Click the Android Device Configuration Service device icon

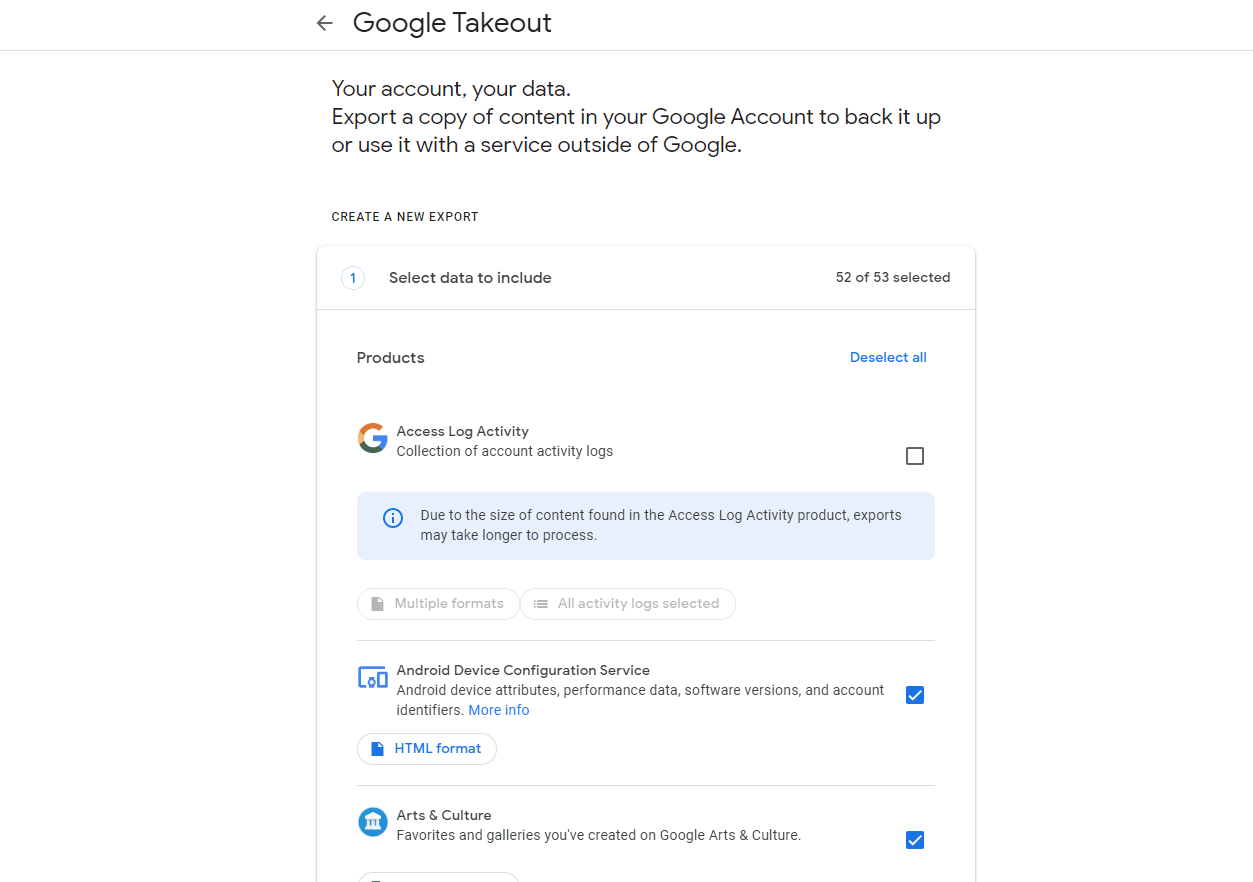pyautogui.click(x=372, y=677)
